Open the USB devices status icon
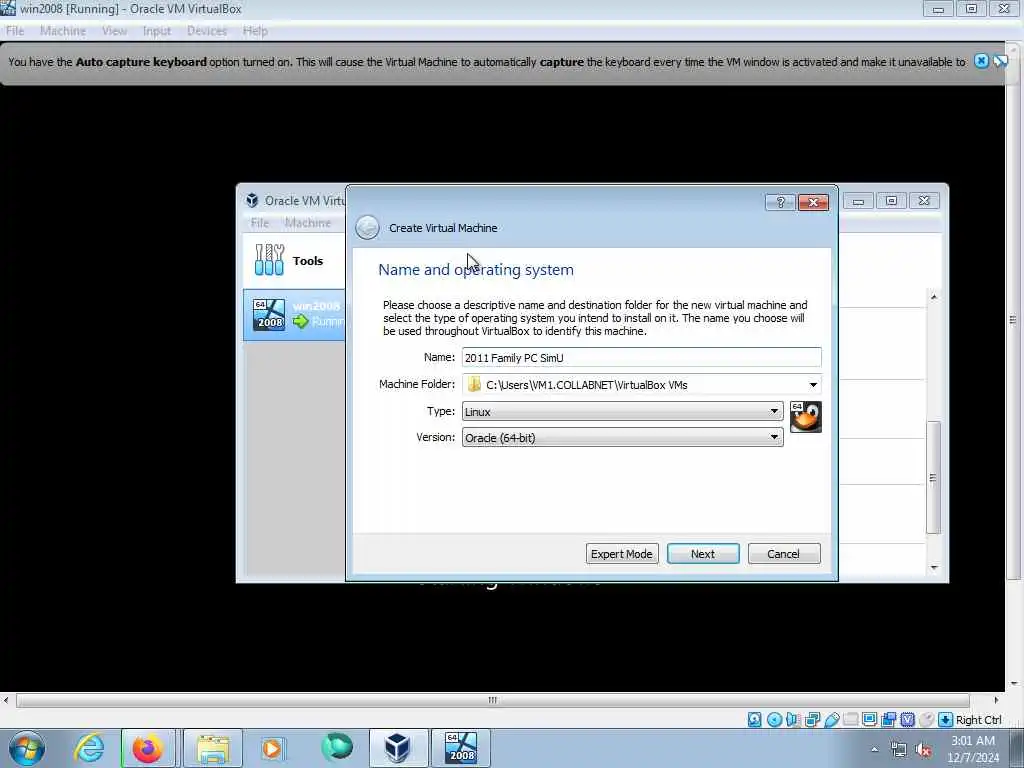This screenshot has height=768, width=1024. pos(831,720)
